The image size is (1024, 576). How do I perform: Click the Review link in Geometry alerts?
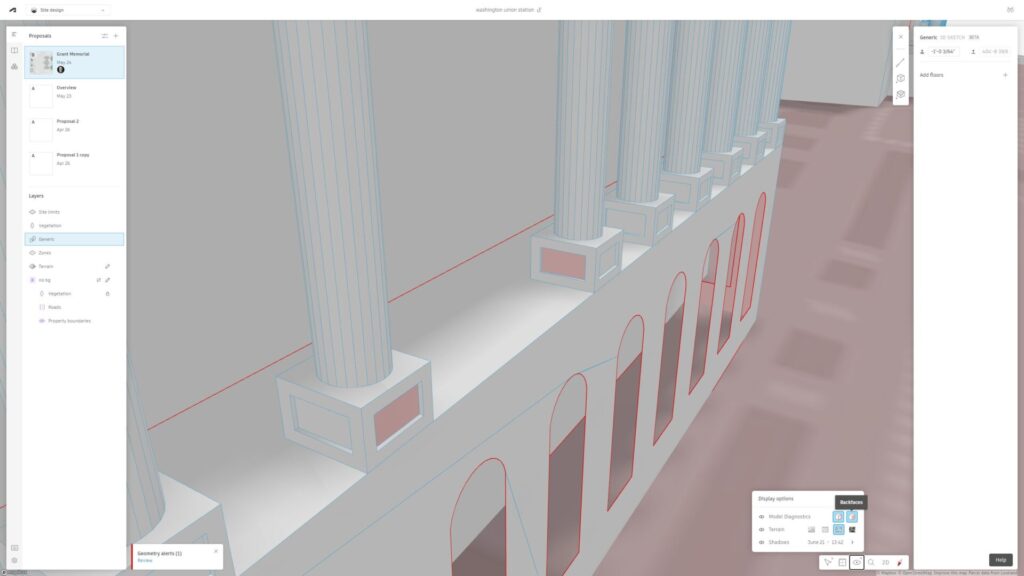144,561
